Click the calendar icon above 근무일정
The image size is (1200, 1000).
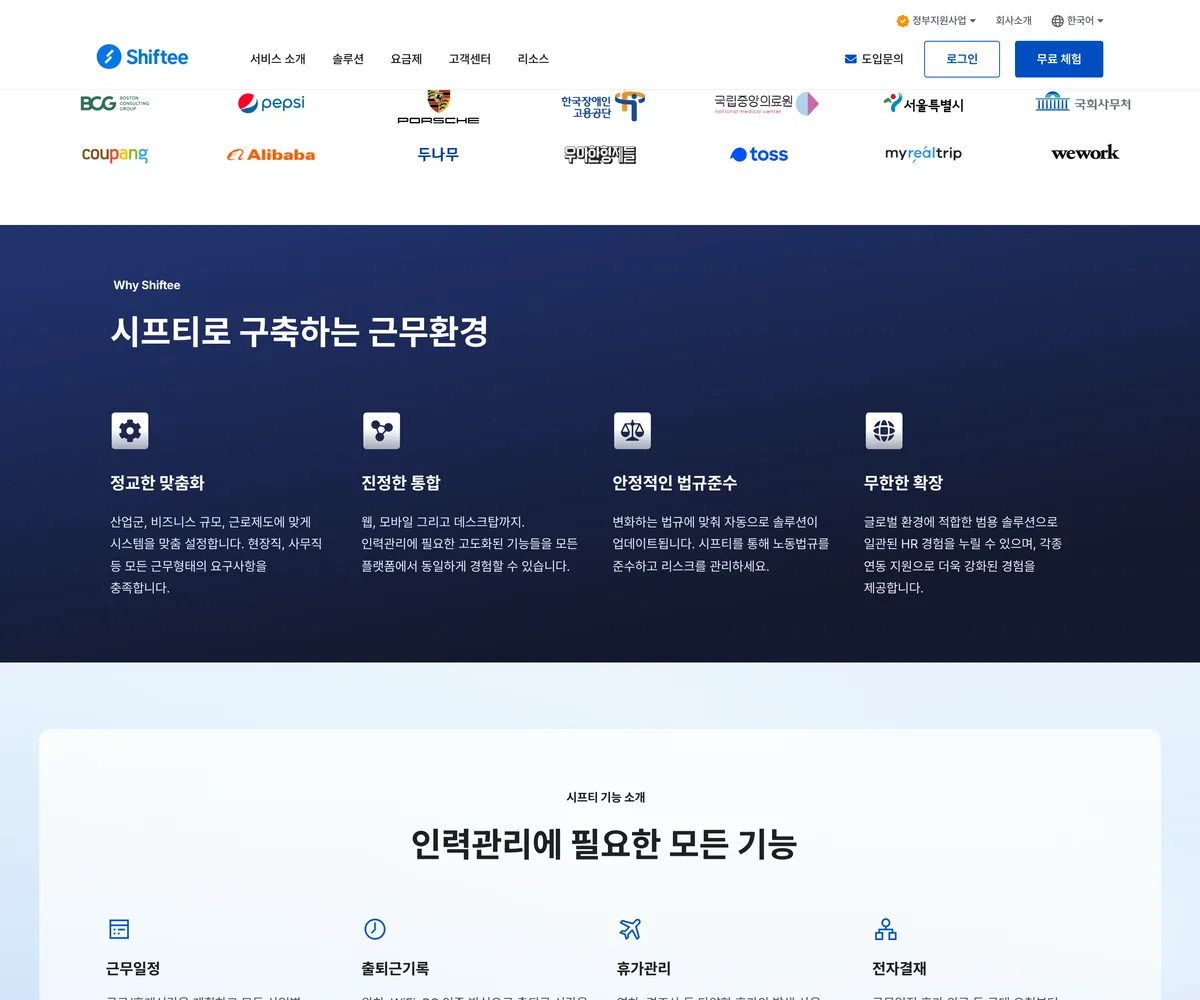[x=119, y=929]
